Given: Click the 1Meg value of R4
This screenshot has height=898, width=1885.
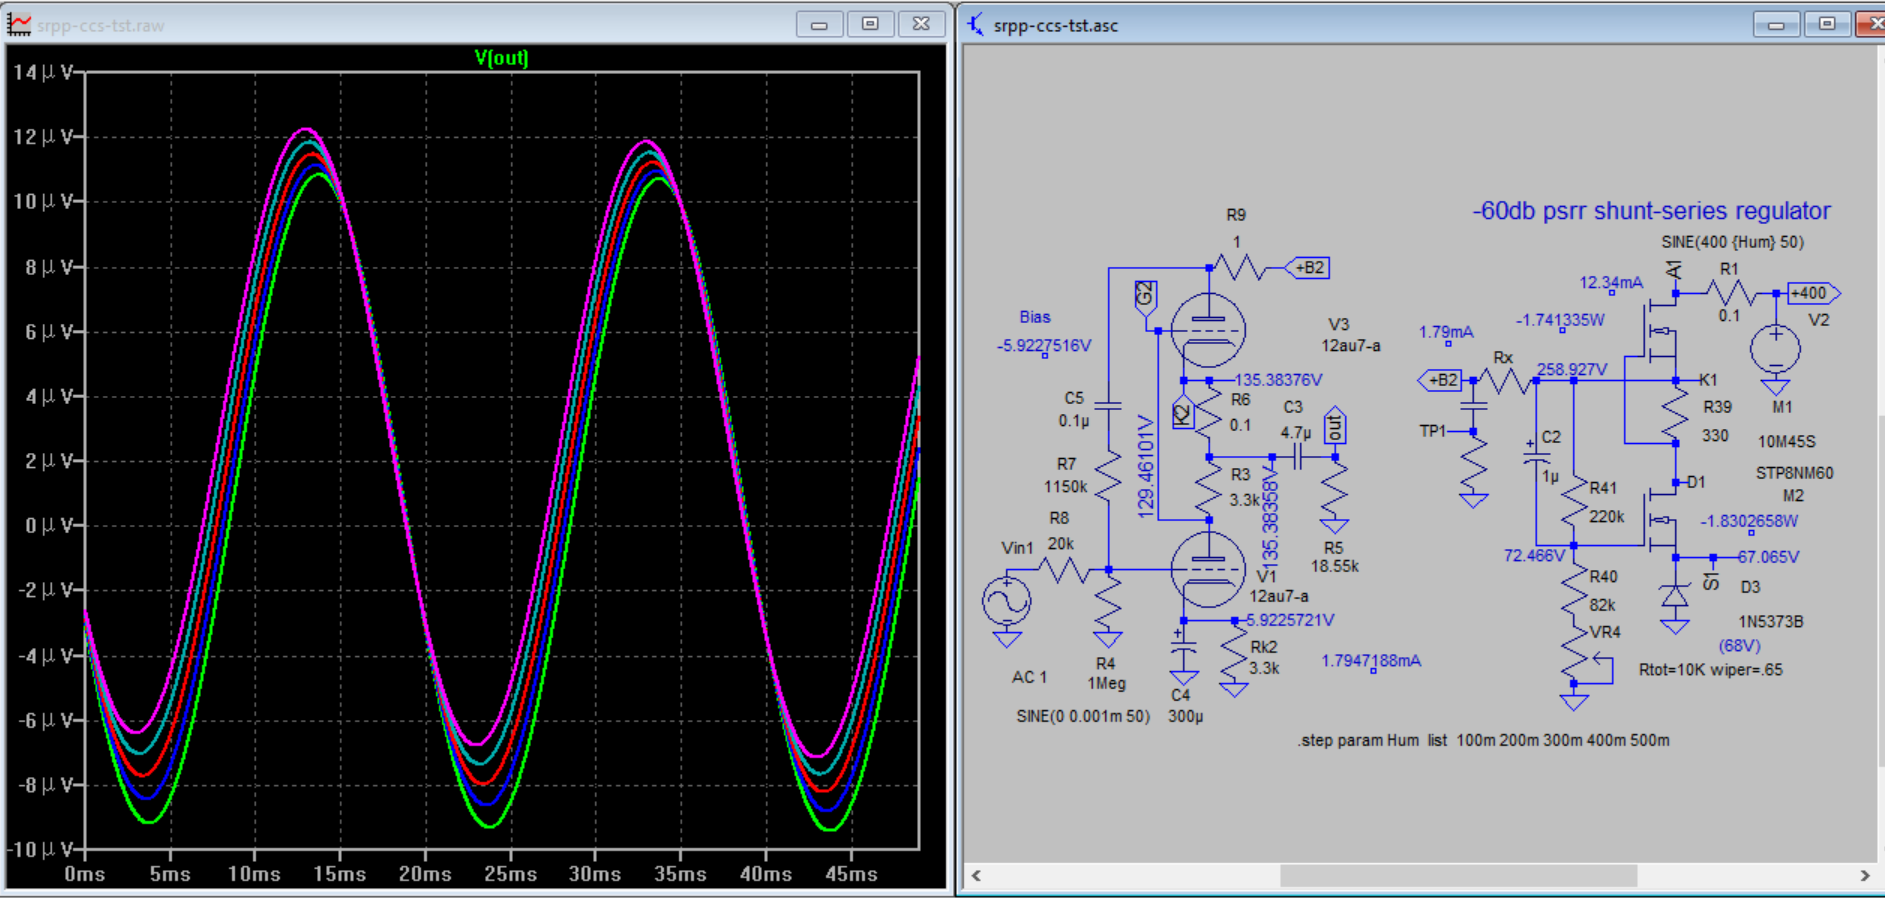Looking at the screenshot, I should coord(1106,684).
